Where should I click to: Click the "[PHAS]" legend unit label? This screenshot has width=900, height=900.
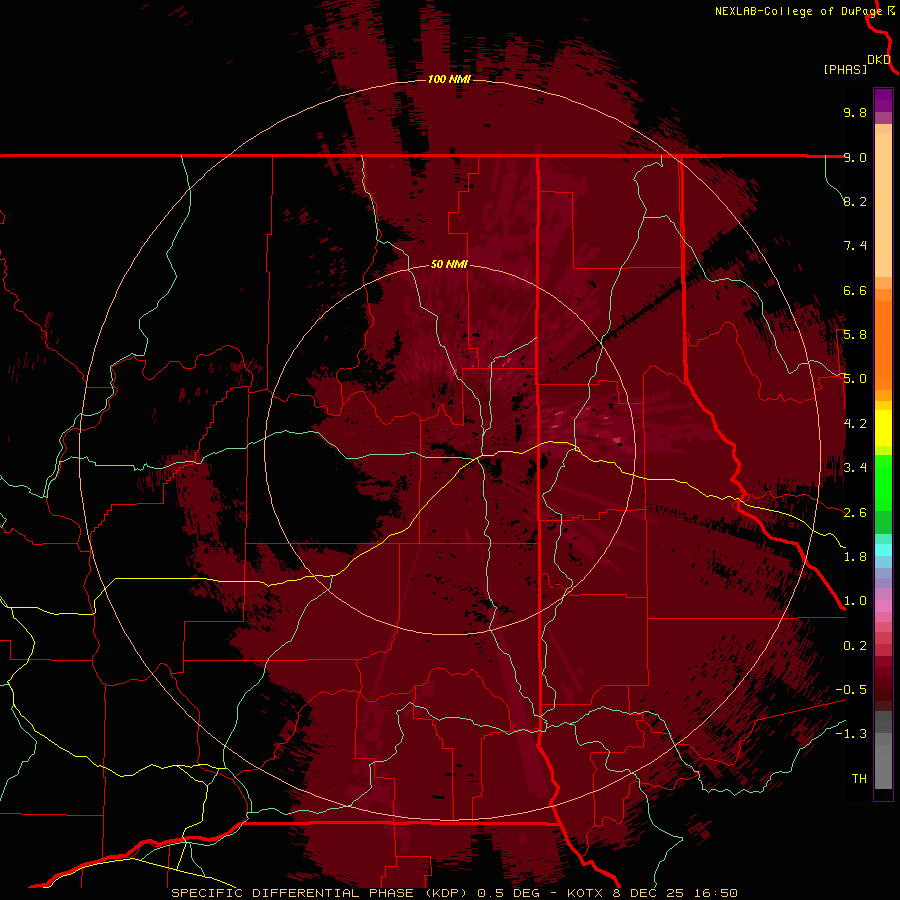(845, 69)
